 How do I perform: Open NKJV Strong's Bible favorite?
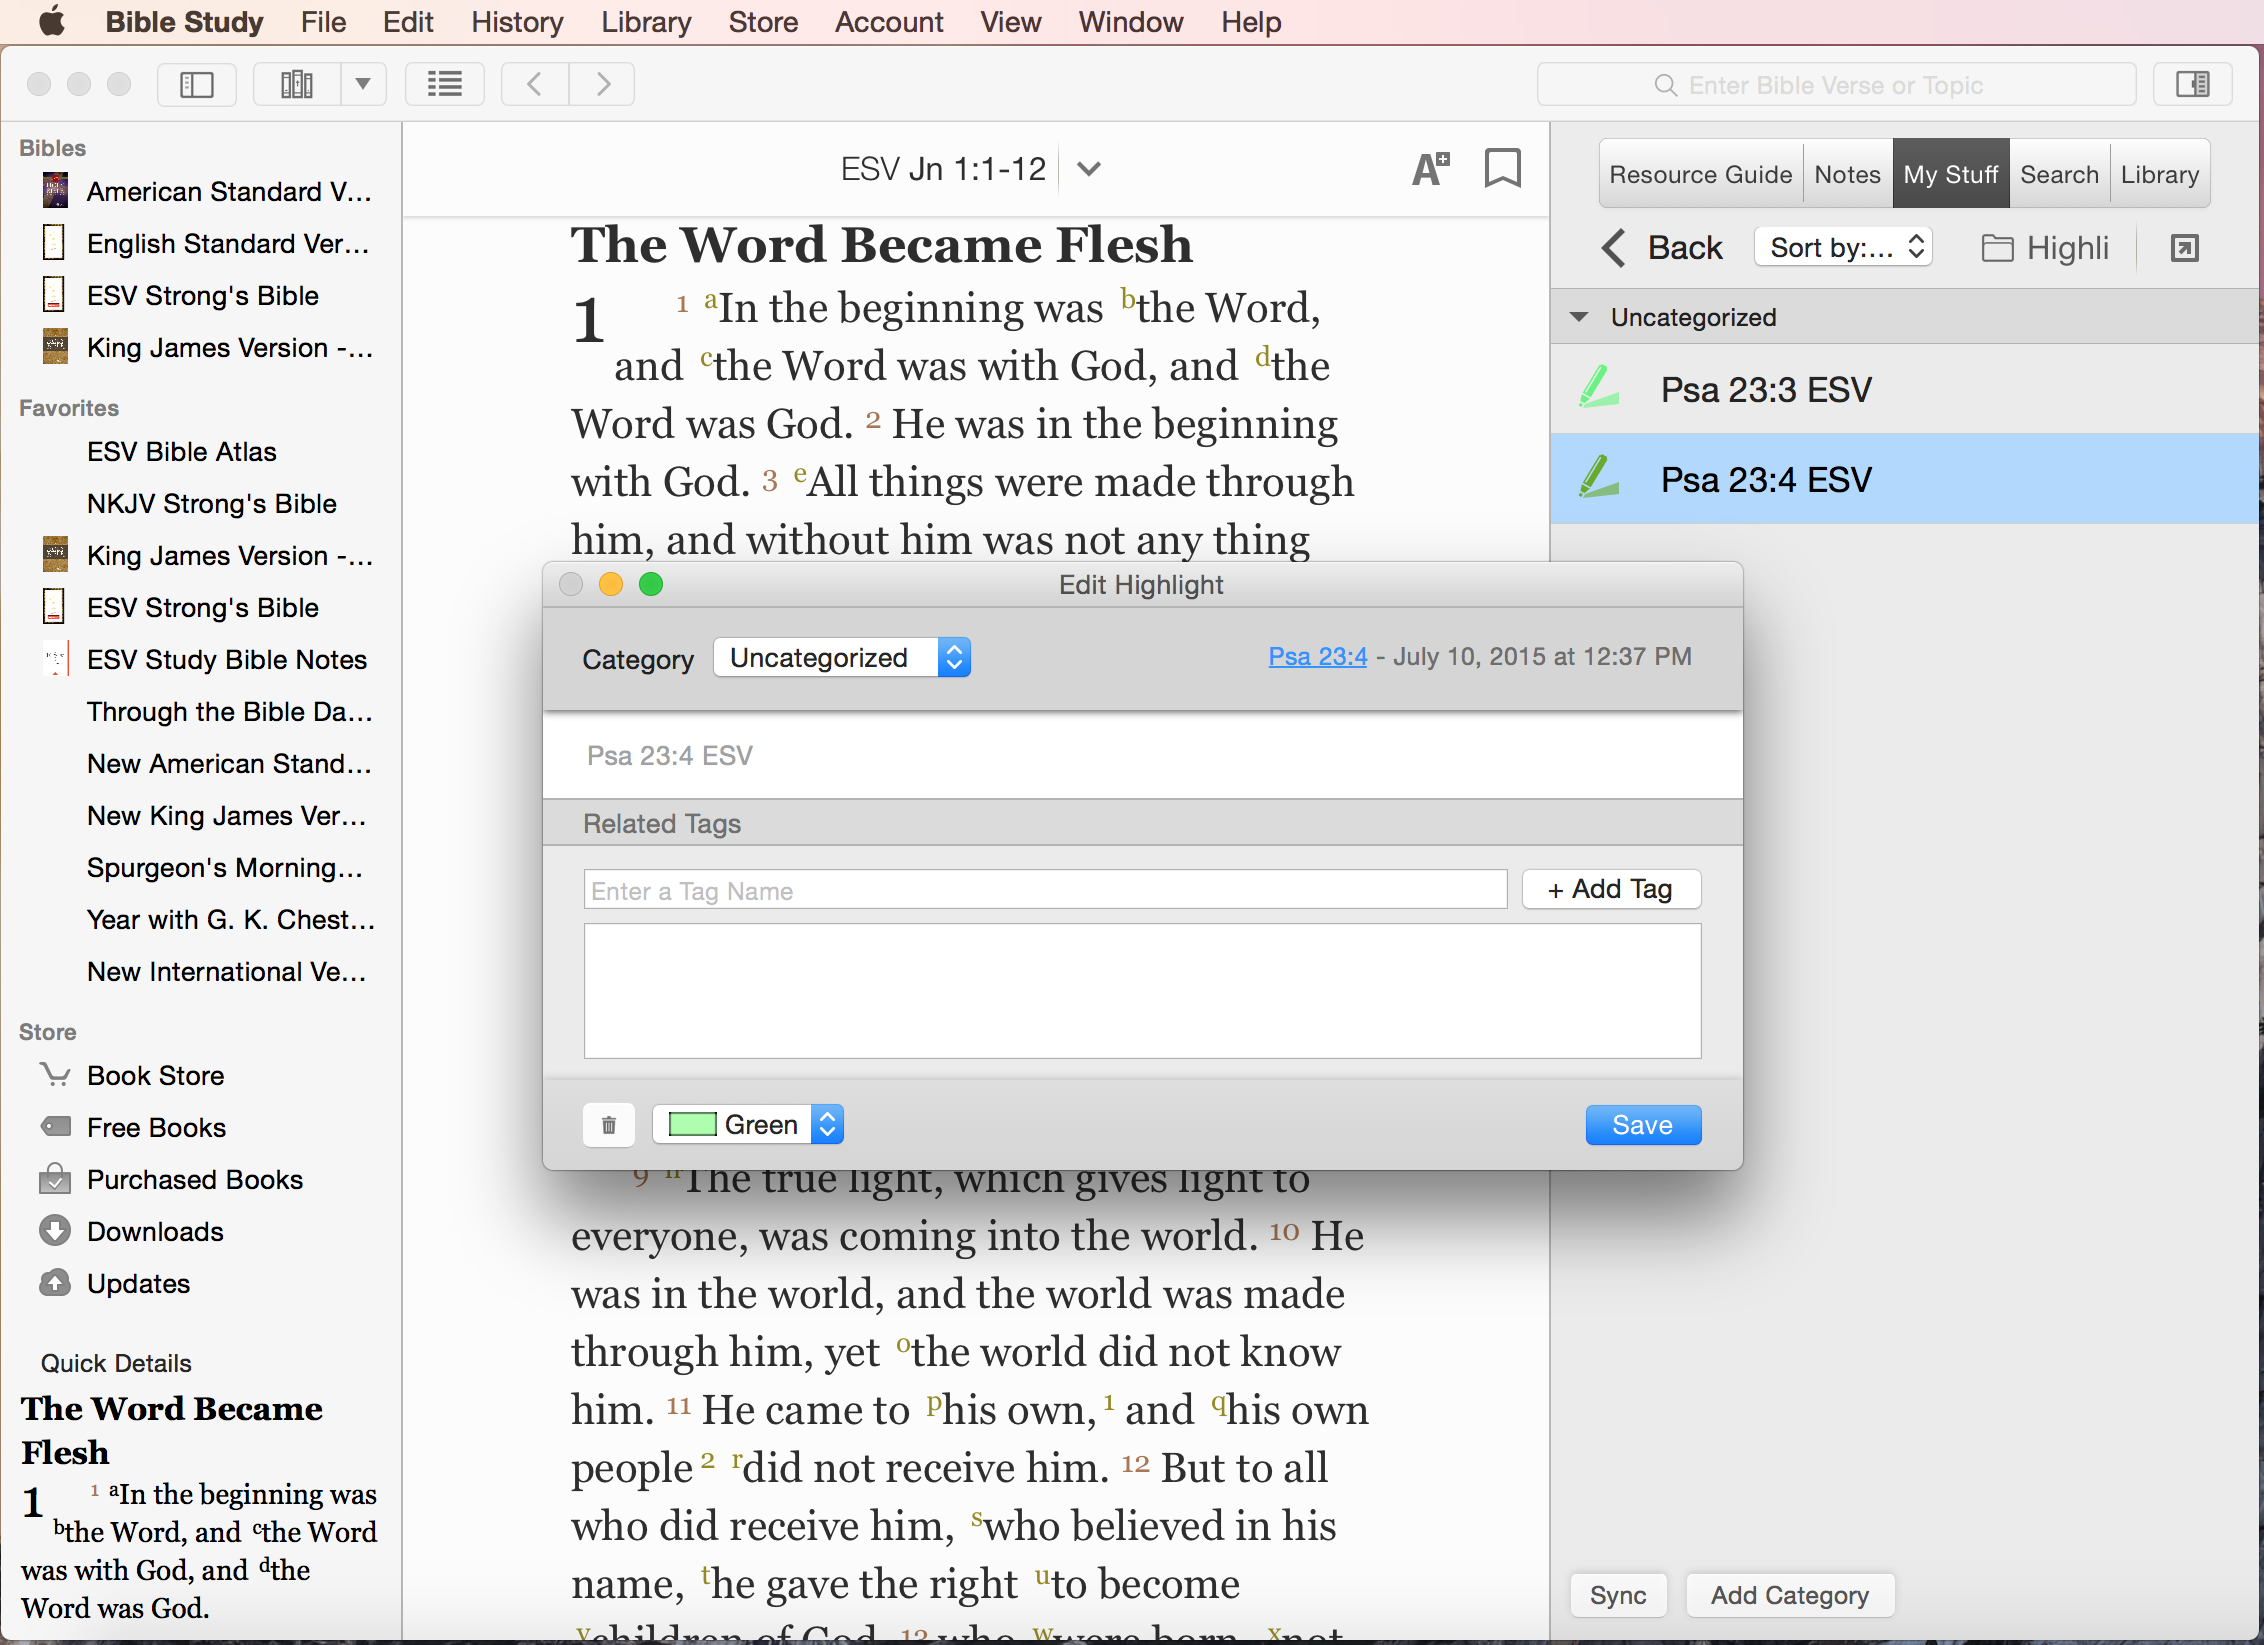pyautogui.click(x=211, y=503)
